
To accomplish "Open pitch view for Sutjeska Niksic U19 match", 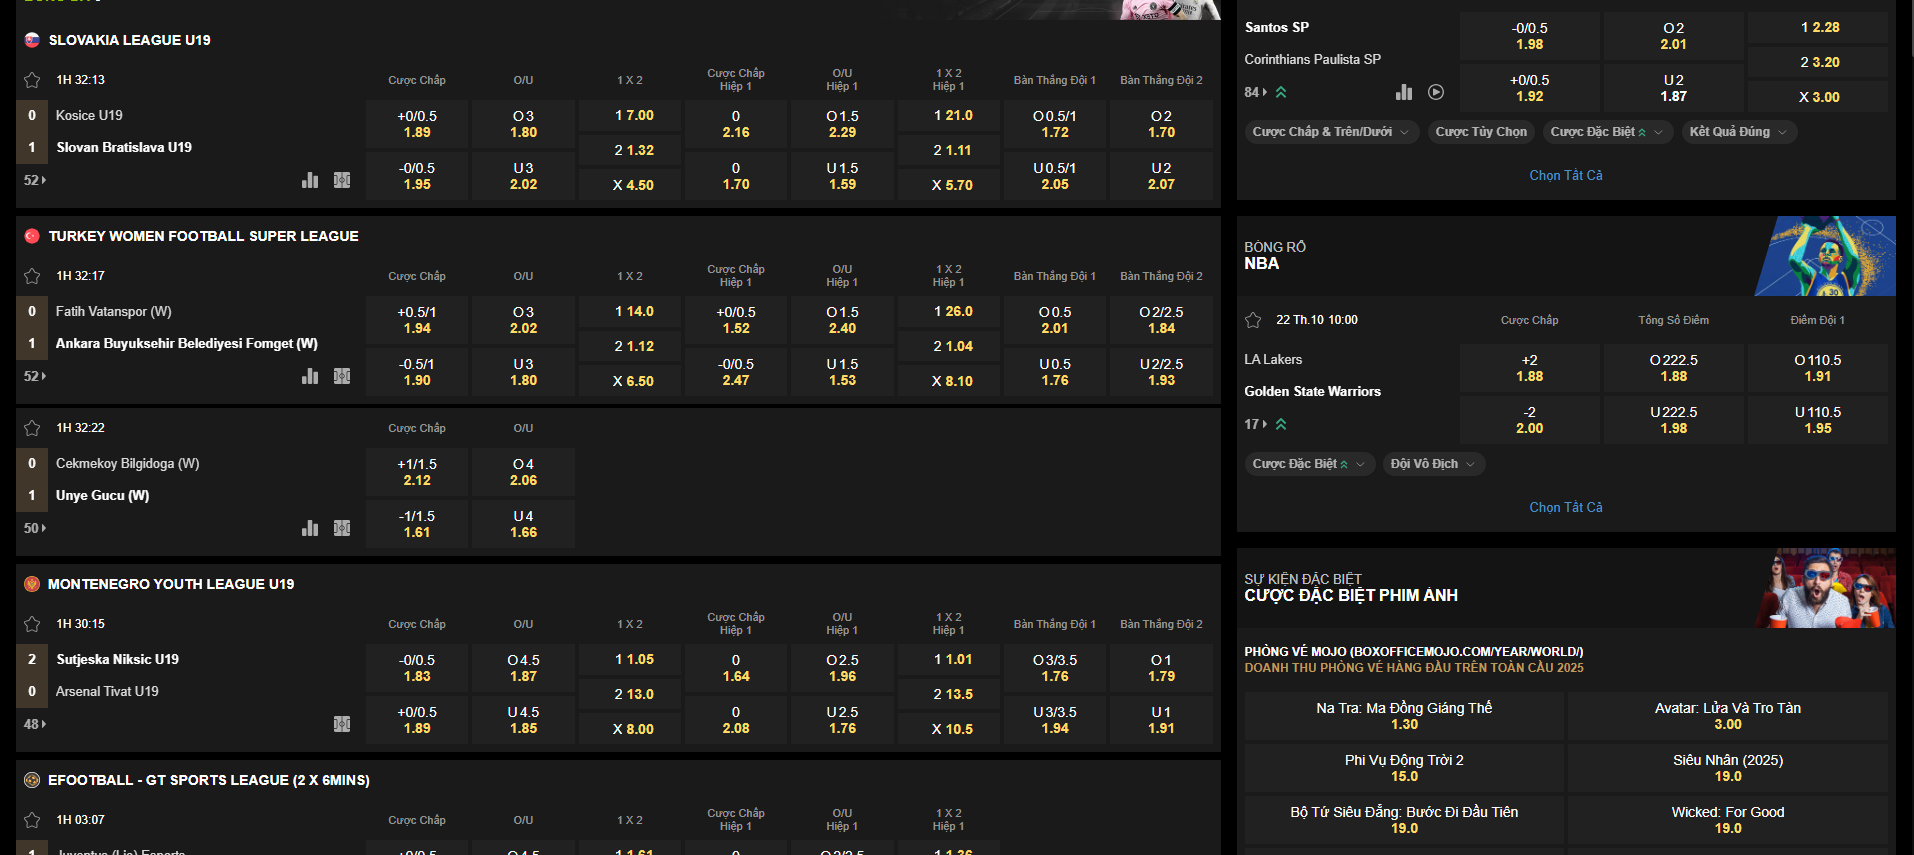I will coord(342,724).
